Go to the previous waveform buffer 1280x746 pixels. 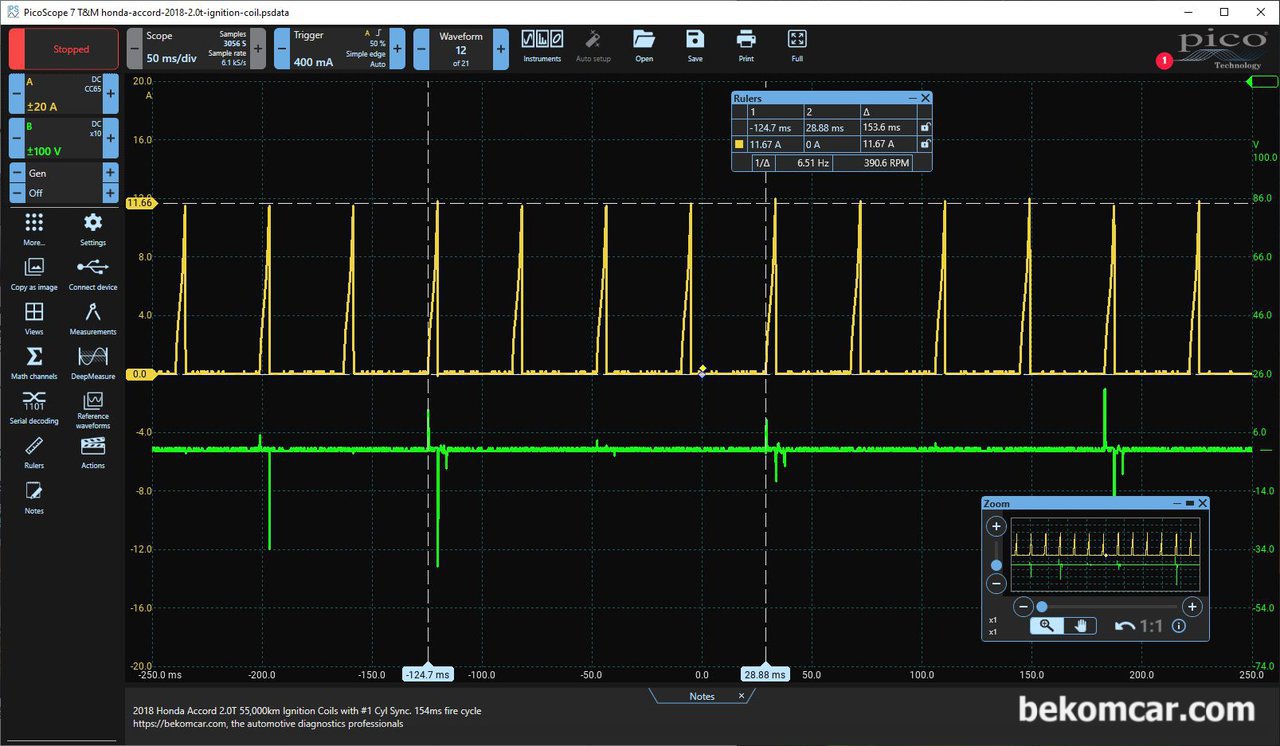tap(421, 49)
